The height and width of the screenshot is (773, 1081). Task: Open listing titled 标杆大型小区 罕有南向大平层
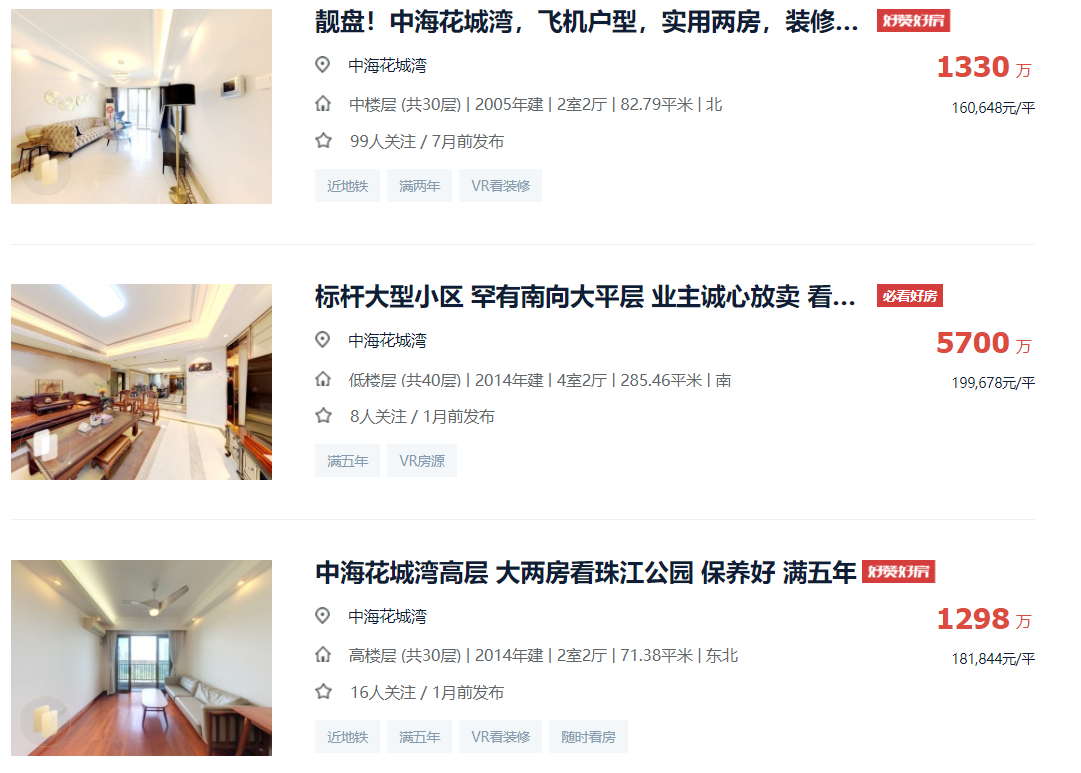coord(585,297)
